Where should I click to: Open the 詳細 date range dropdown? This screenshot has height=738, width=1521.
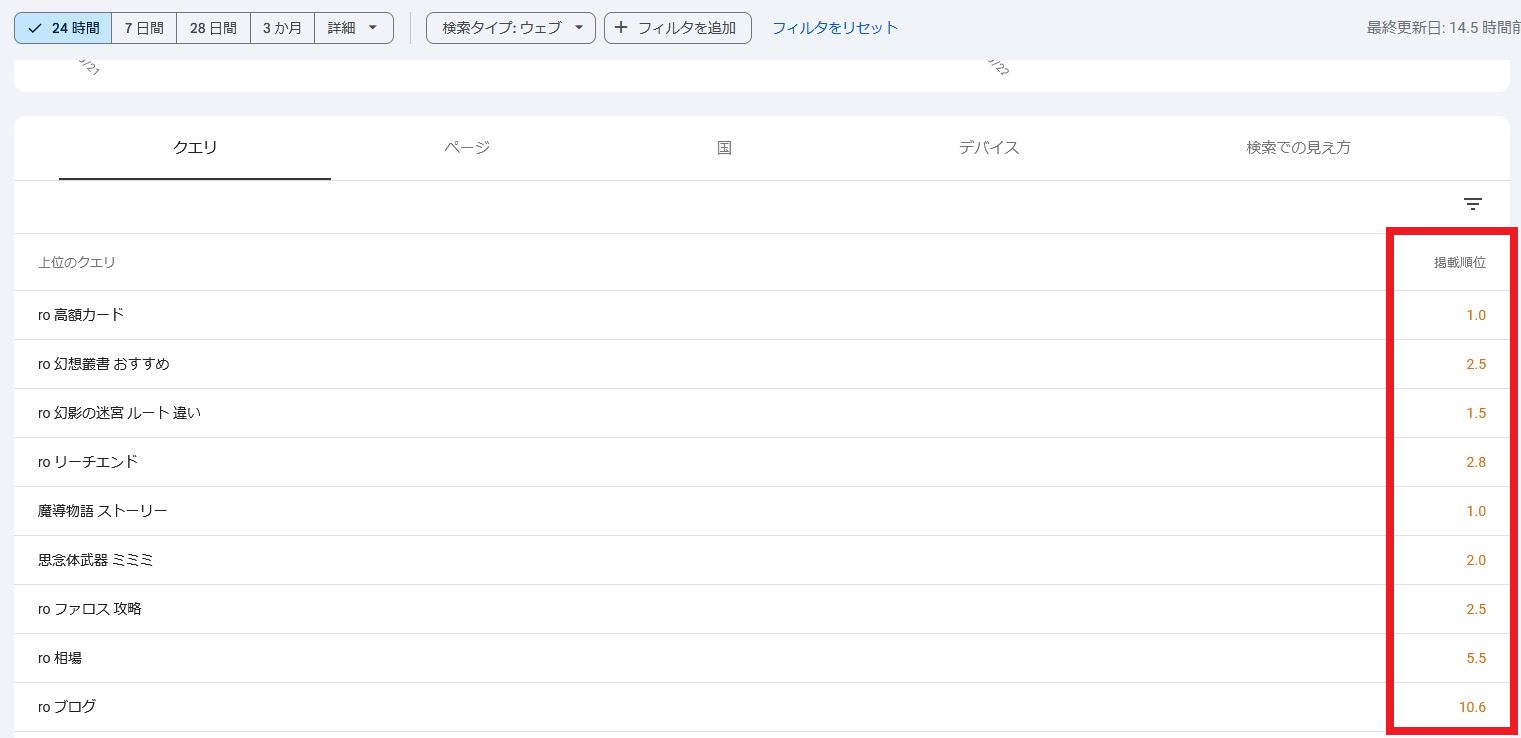(353, 28)
